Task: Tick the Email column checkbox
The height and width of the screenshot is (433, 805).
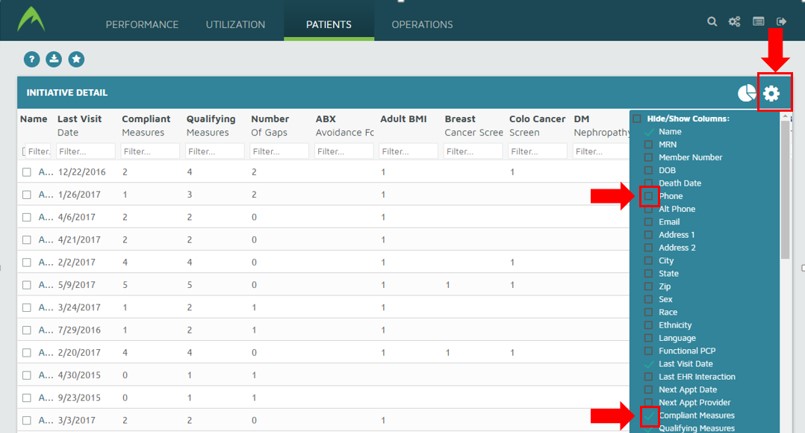Action: 649,222
